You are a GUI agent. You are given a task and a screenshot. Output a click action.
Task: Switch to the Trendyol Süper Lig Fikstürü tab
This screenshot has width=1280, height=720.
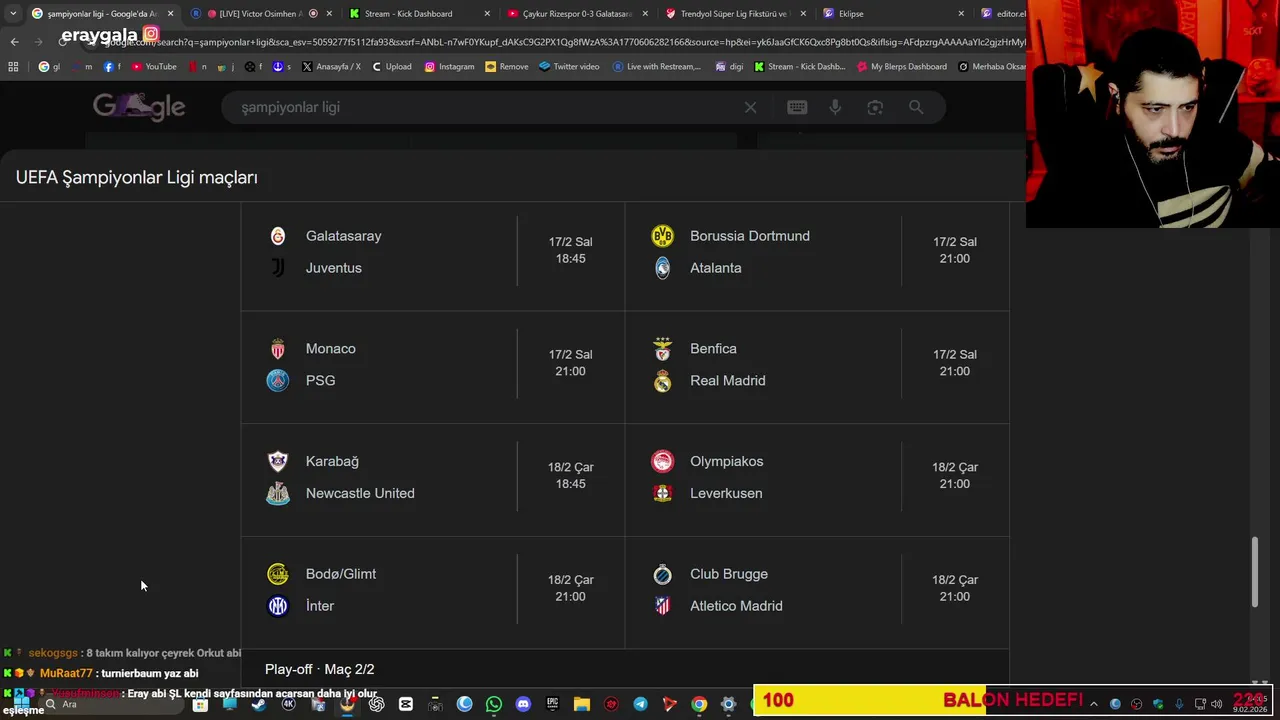[x=734, y=14]
